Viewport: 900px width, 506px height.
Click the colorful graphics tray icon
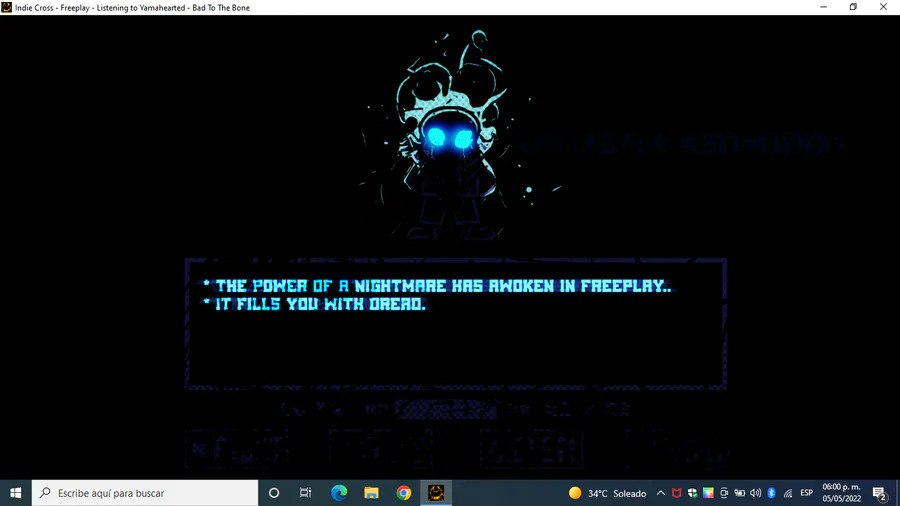coord(708,493)
